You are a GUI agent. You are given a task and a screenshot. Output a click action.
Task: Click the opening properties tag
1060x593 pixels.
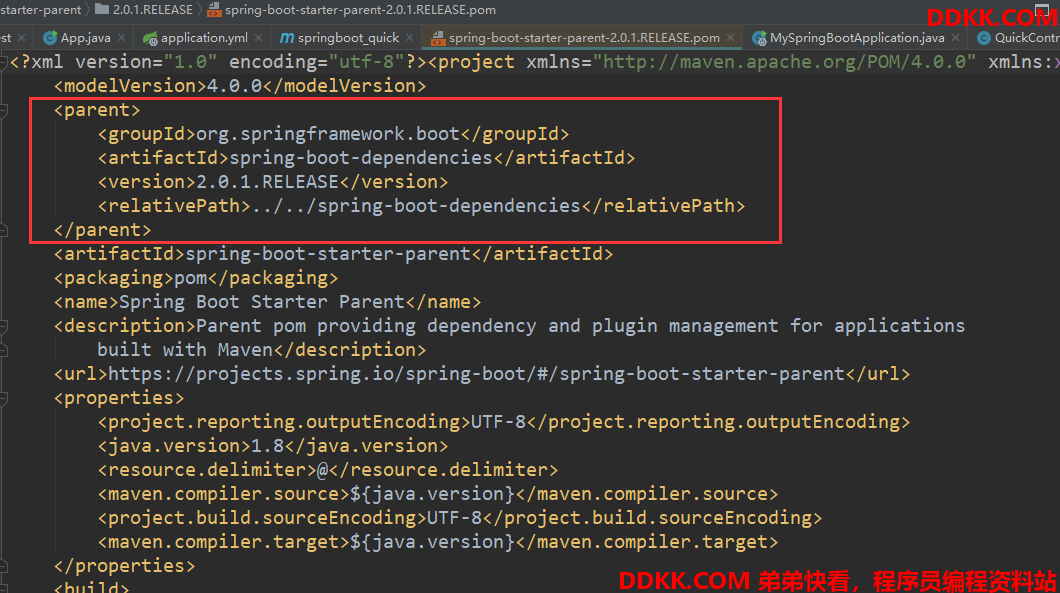tap(119, 398)
